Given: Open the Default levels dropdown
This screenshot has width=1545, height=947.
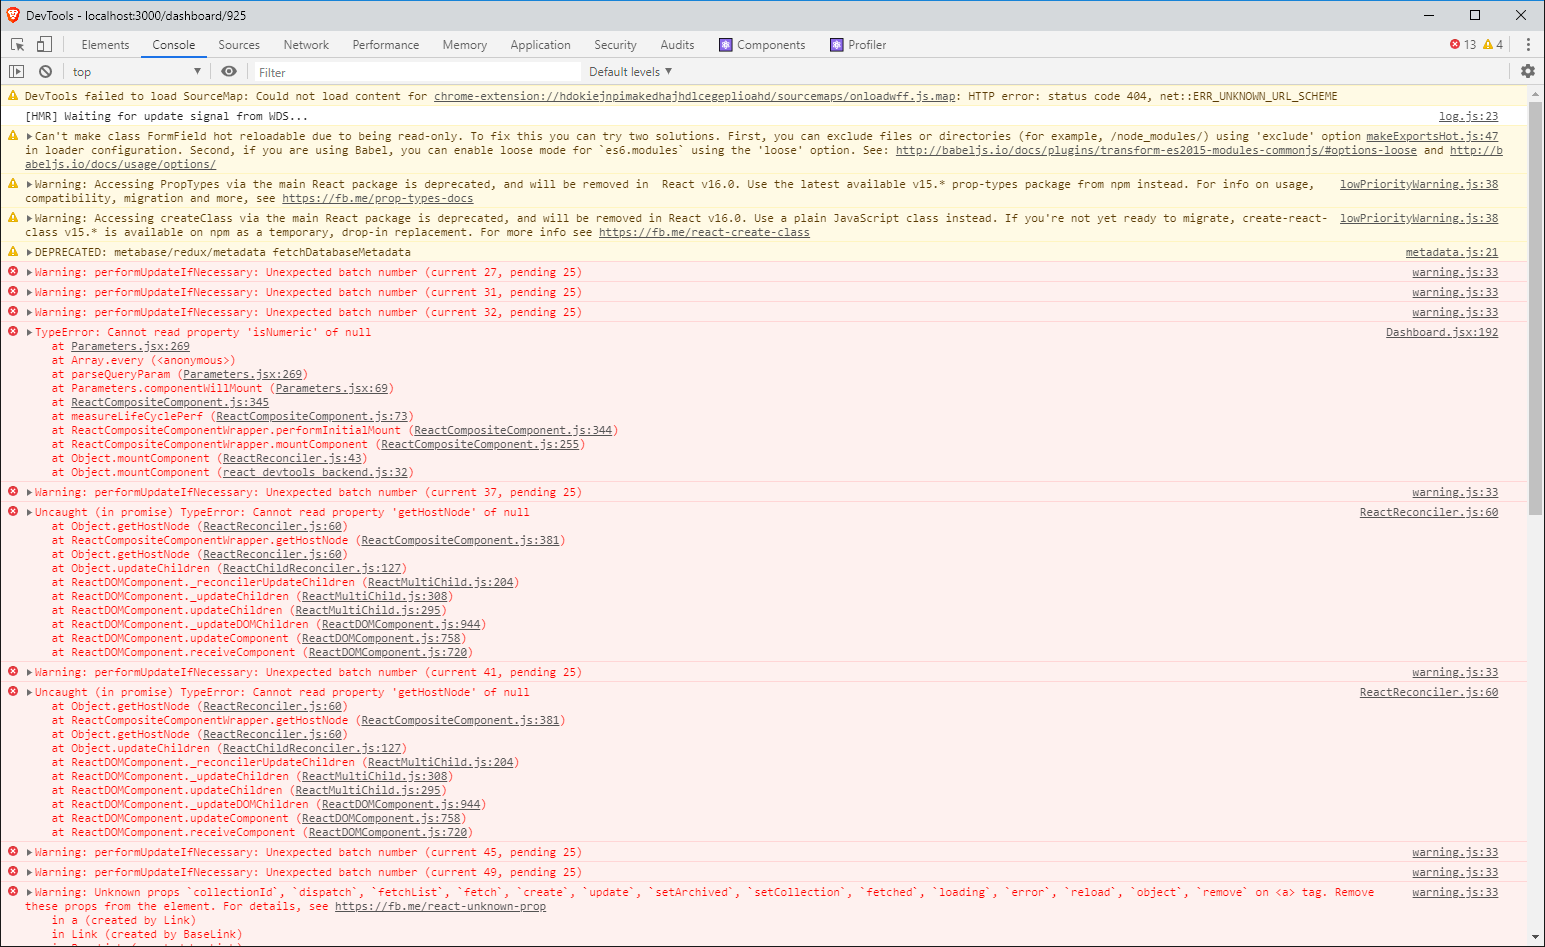Looking at the screenshot, I should (x=628, y=71).
